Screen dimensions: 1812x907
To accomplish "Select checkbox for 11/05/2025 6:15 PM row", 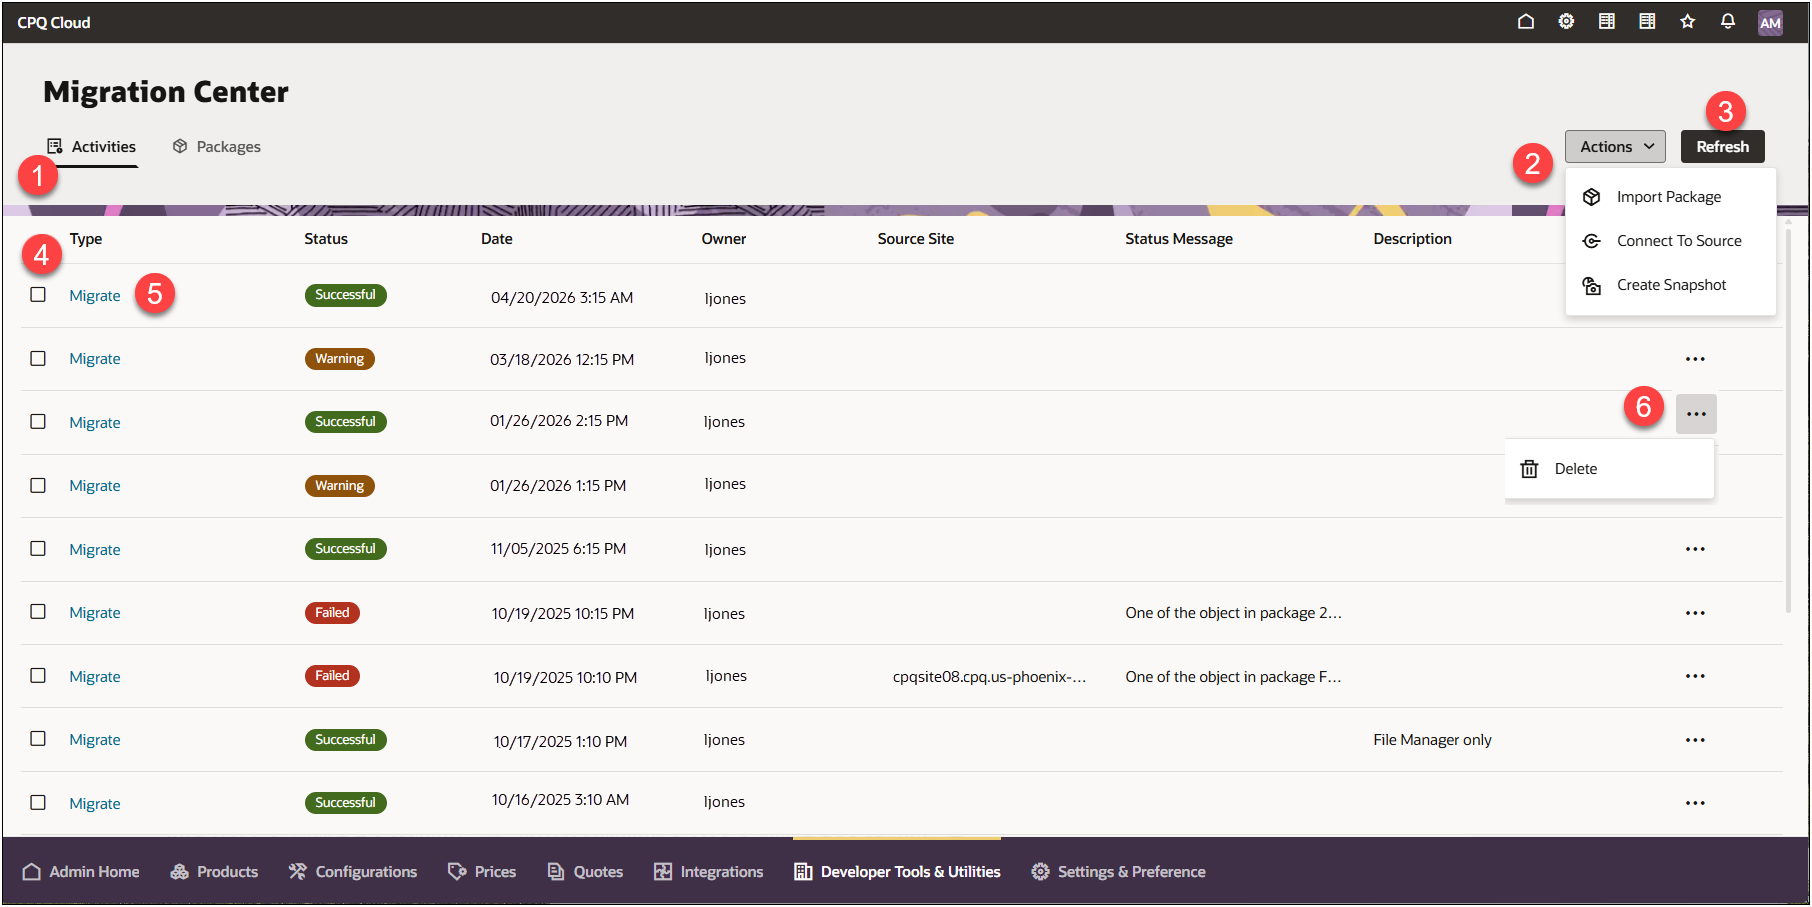I will [x=38, y=548].
